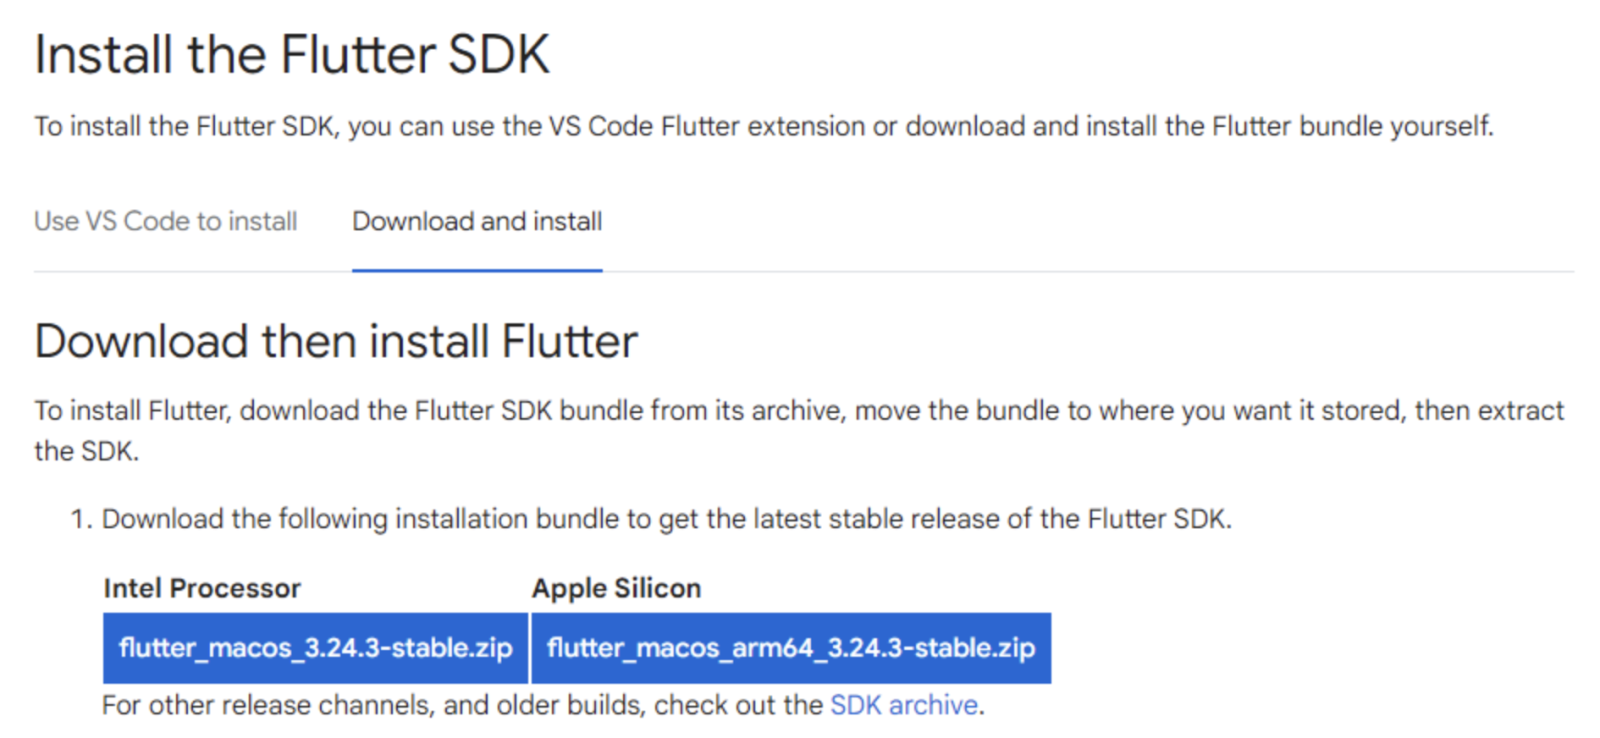Click the intro sentence ending with 'bundle yourself'
The image size is (1600, 738).
[764, 127]
